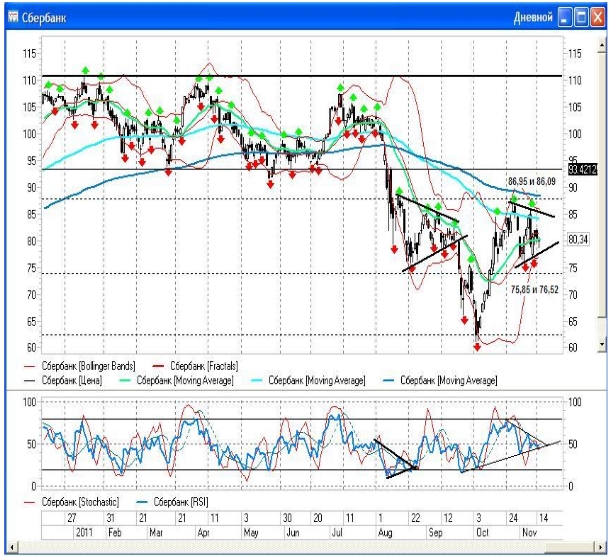Click the Mar month label

(x=156, y=532)
